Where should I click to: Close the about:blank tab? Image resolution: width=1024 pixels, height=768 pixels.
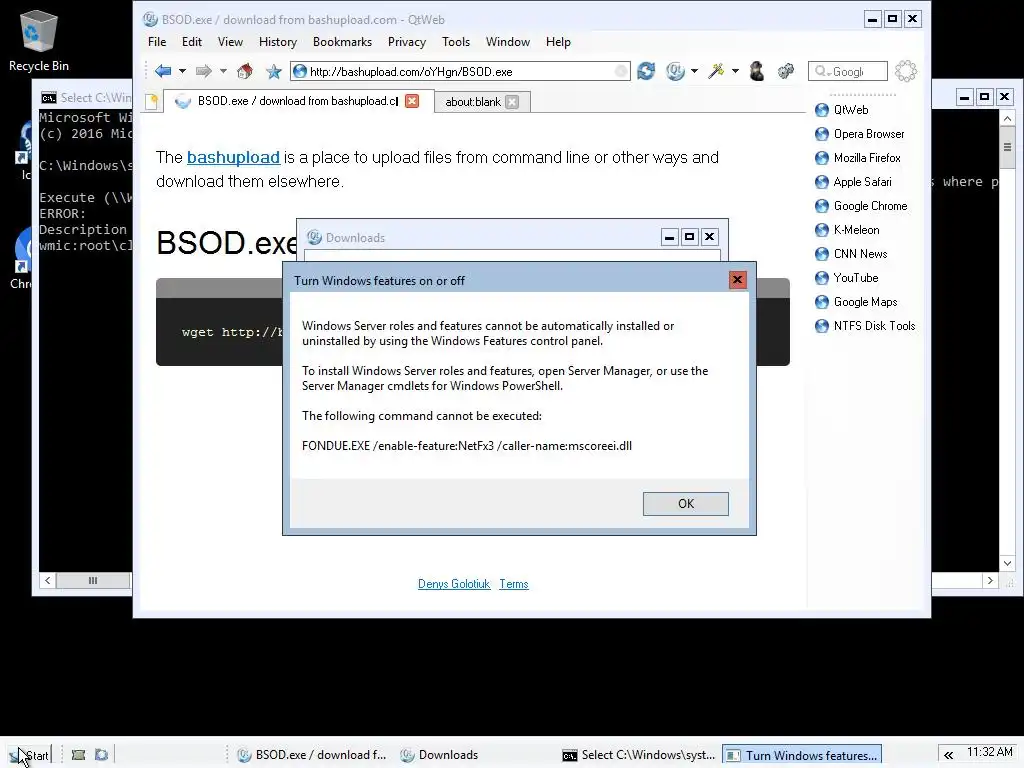point(513,102)
